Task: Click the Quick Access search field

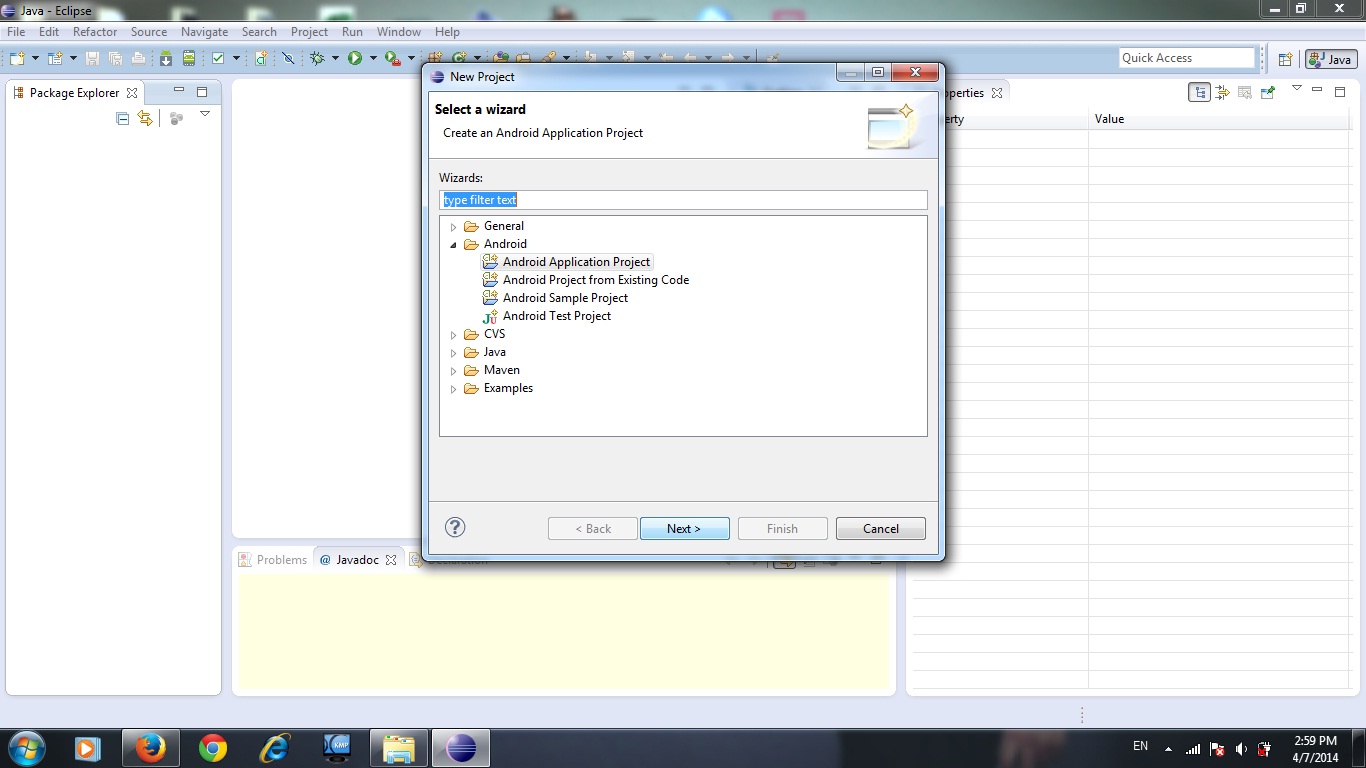Action: pos(1187,58)
